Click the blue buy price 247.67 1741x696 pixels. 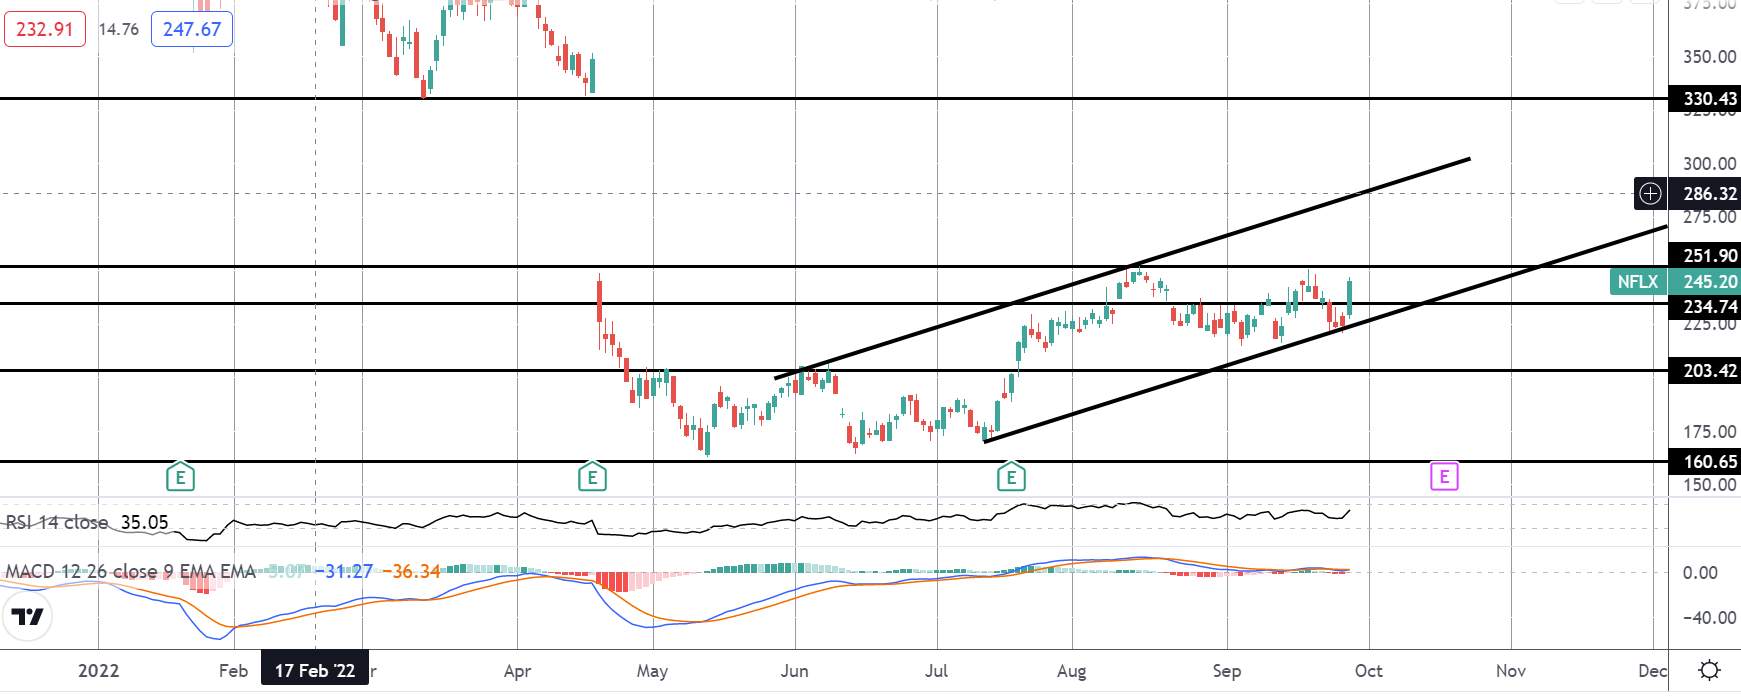(x=192, y=29)
